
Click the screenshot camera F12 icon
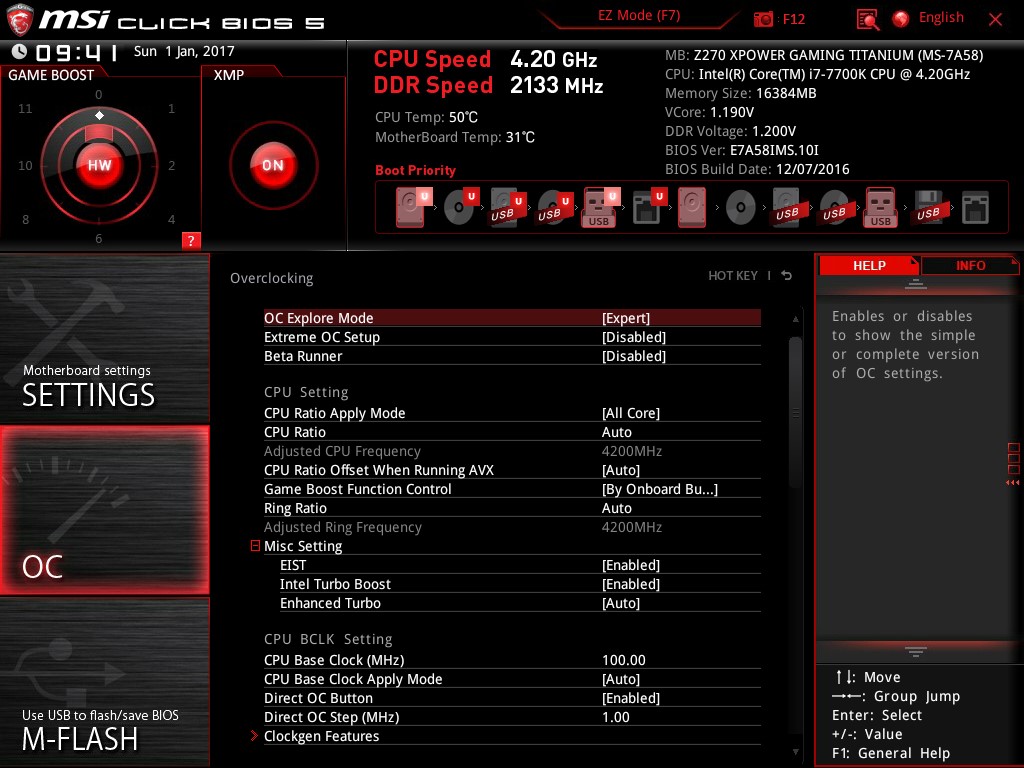(764, 19)
